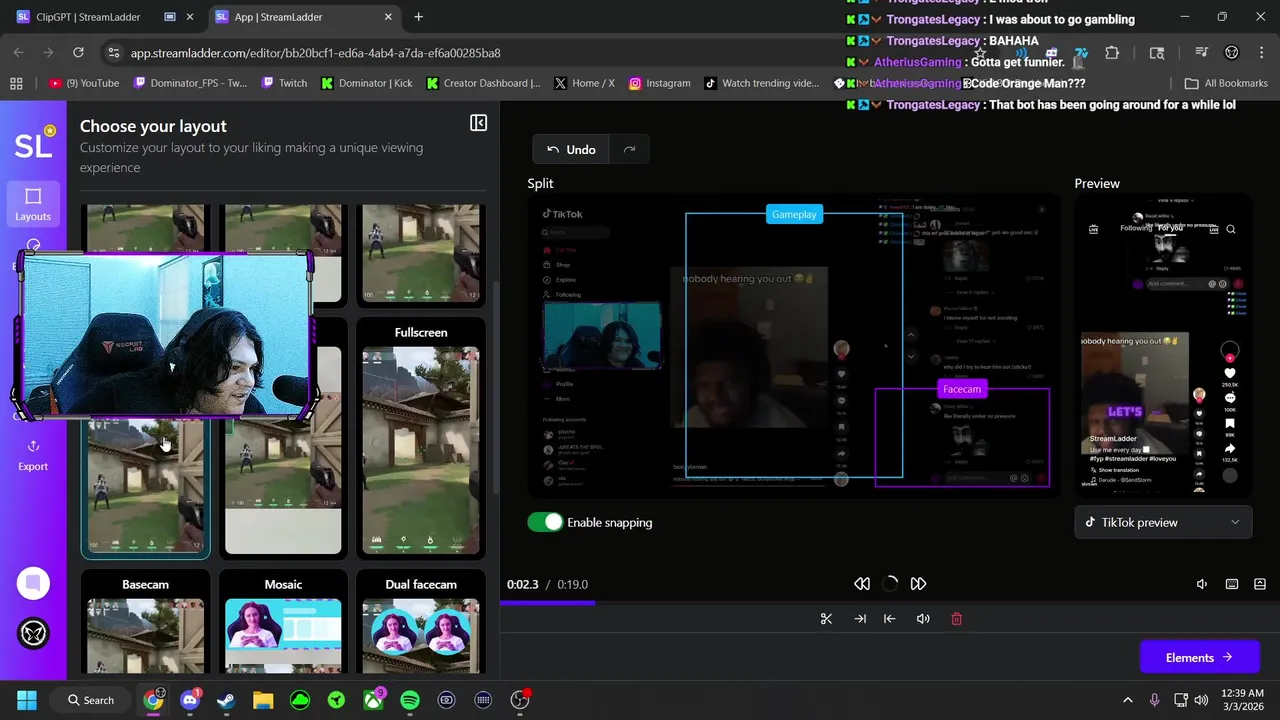Open the YouTube bookmark
1280x720 pixels.
coord(84,83)
